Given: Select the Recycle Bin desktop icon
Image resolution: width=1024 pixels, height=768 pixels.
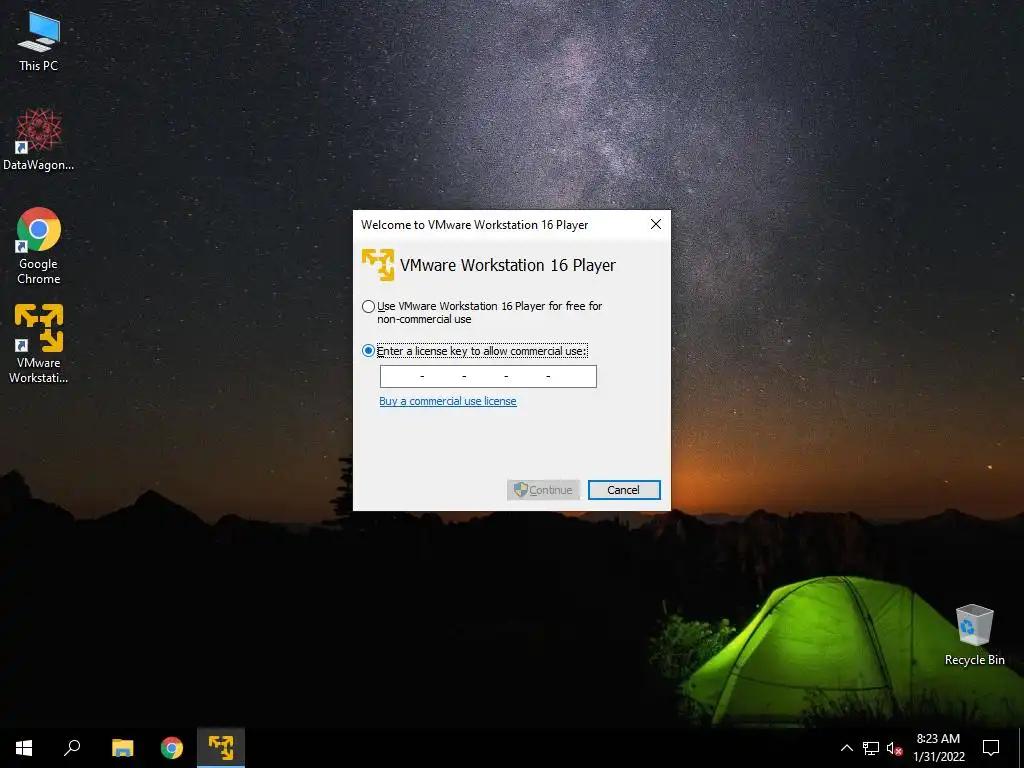Looking at the screenshot, I should point(974,635).
